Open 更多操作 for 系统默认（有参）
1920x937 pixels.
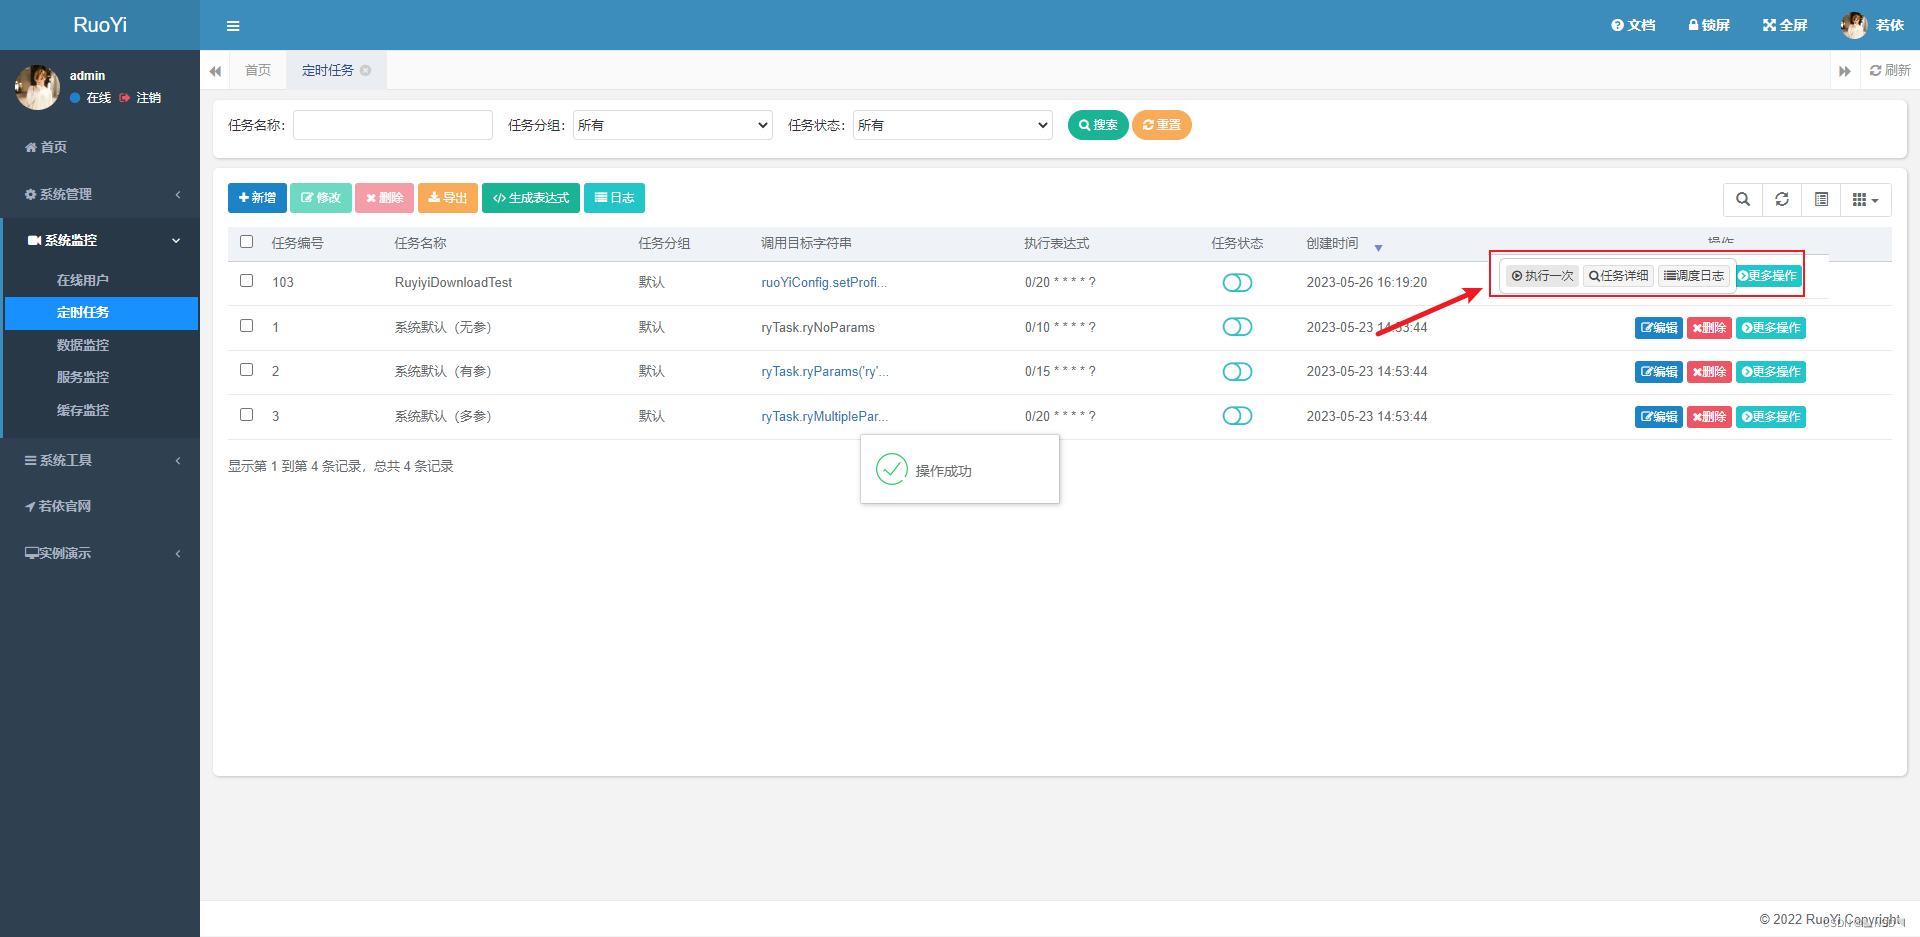point(1771,372)
